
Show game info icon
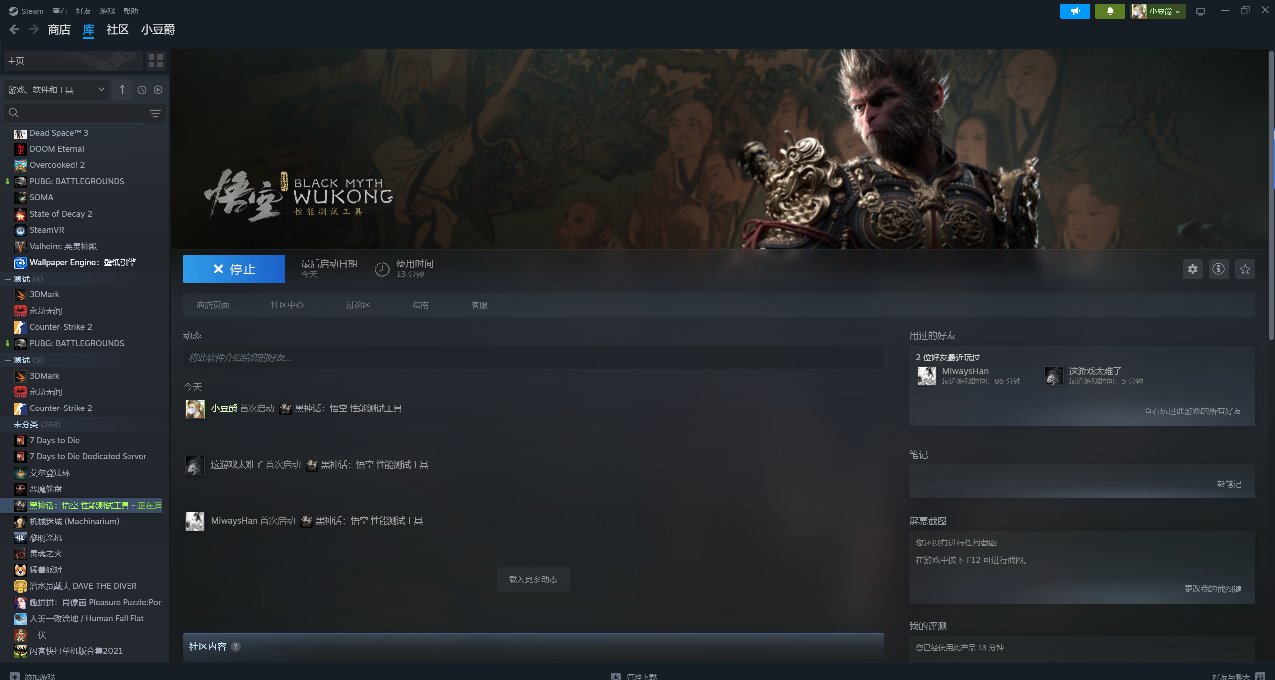click(x=1218, y=269)
